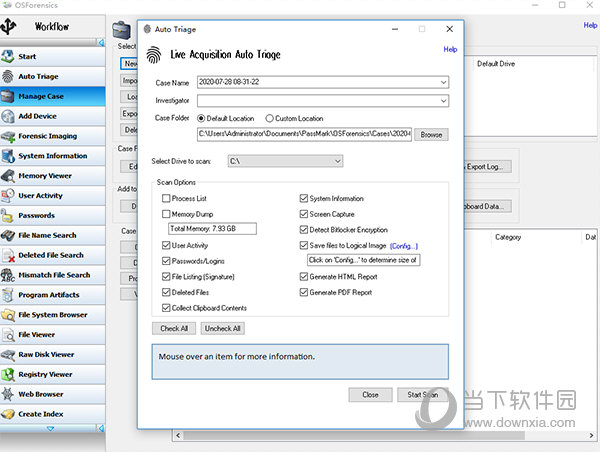Open the File Viewer workflow item

(x=52, y=335)
